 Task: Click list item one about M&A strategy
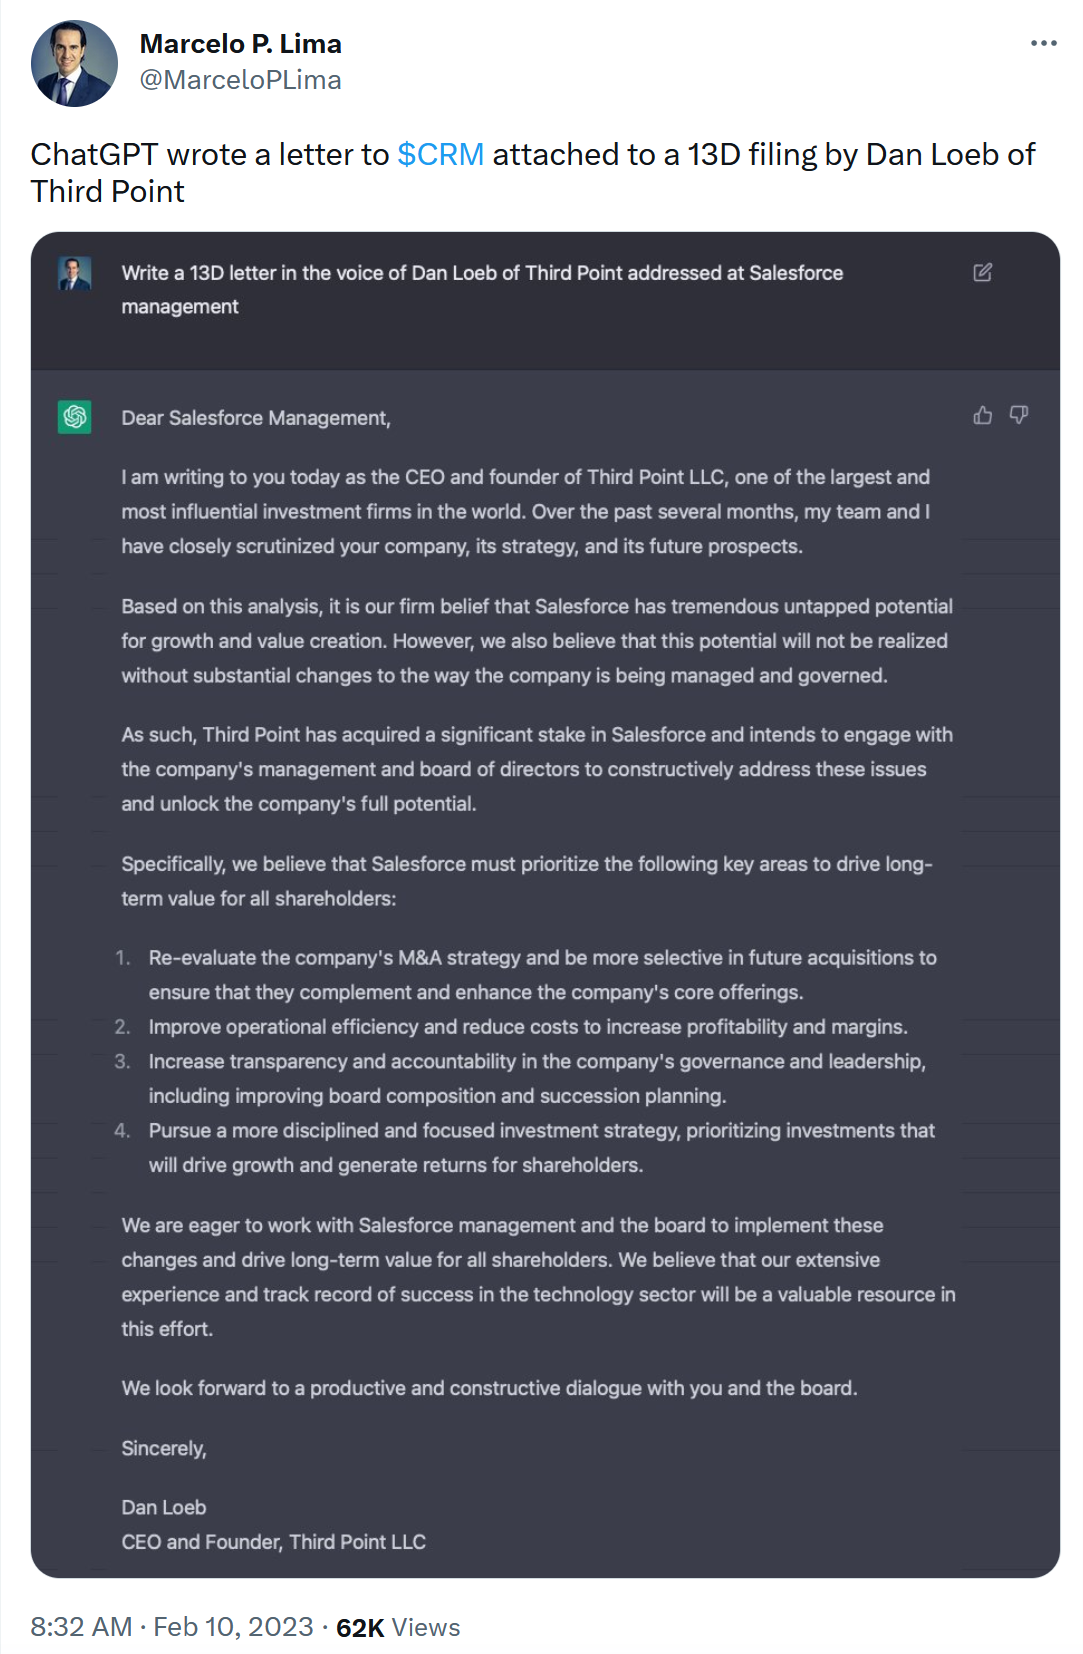coord(541,958)
